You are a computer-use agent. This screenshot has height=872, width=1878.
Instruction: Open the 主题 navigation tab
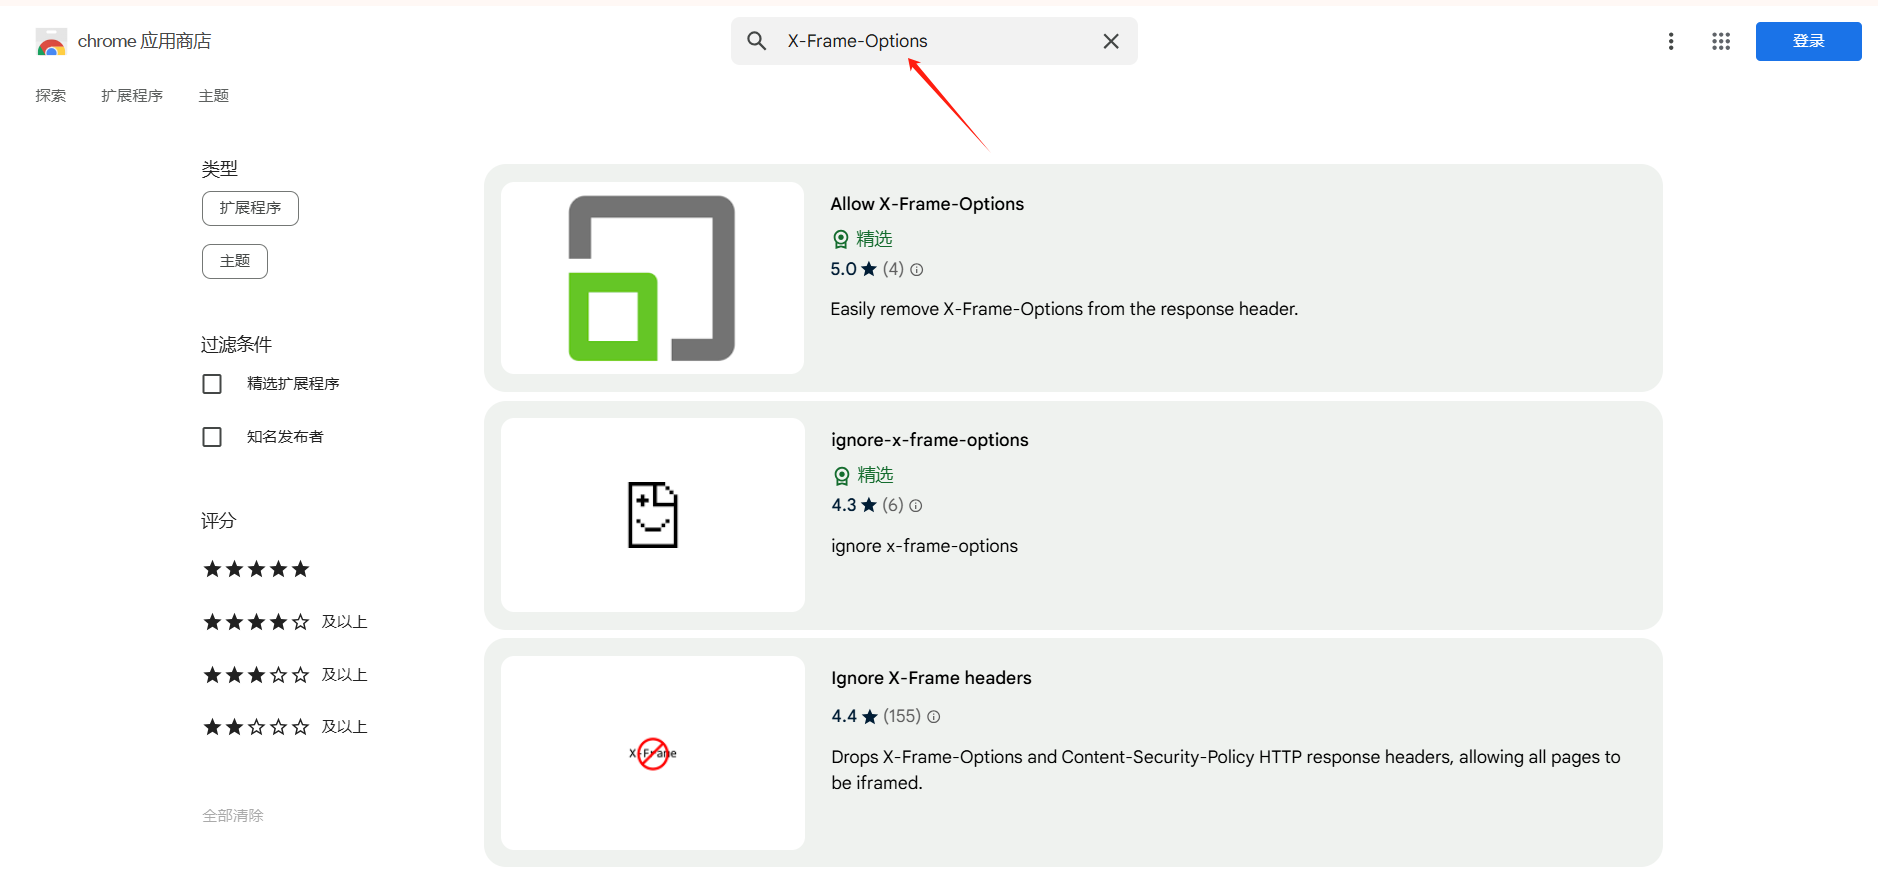214,95
